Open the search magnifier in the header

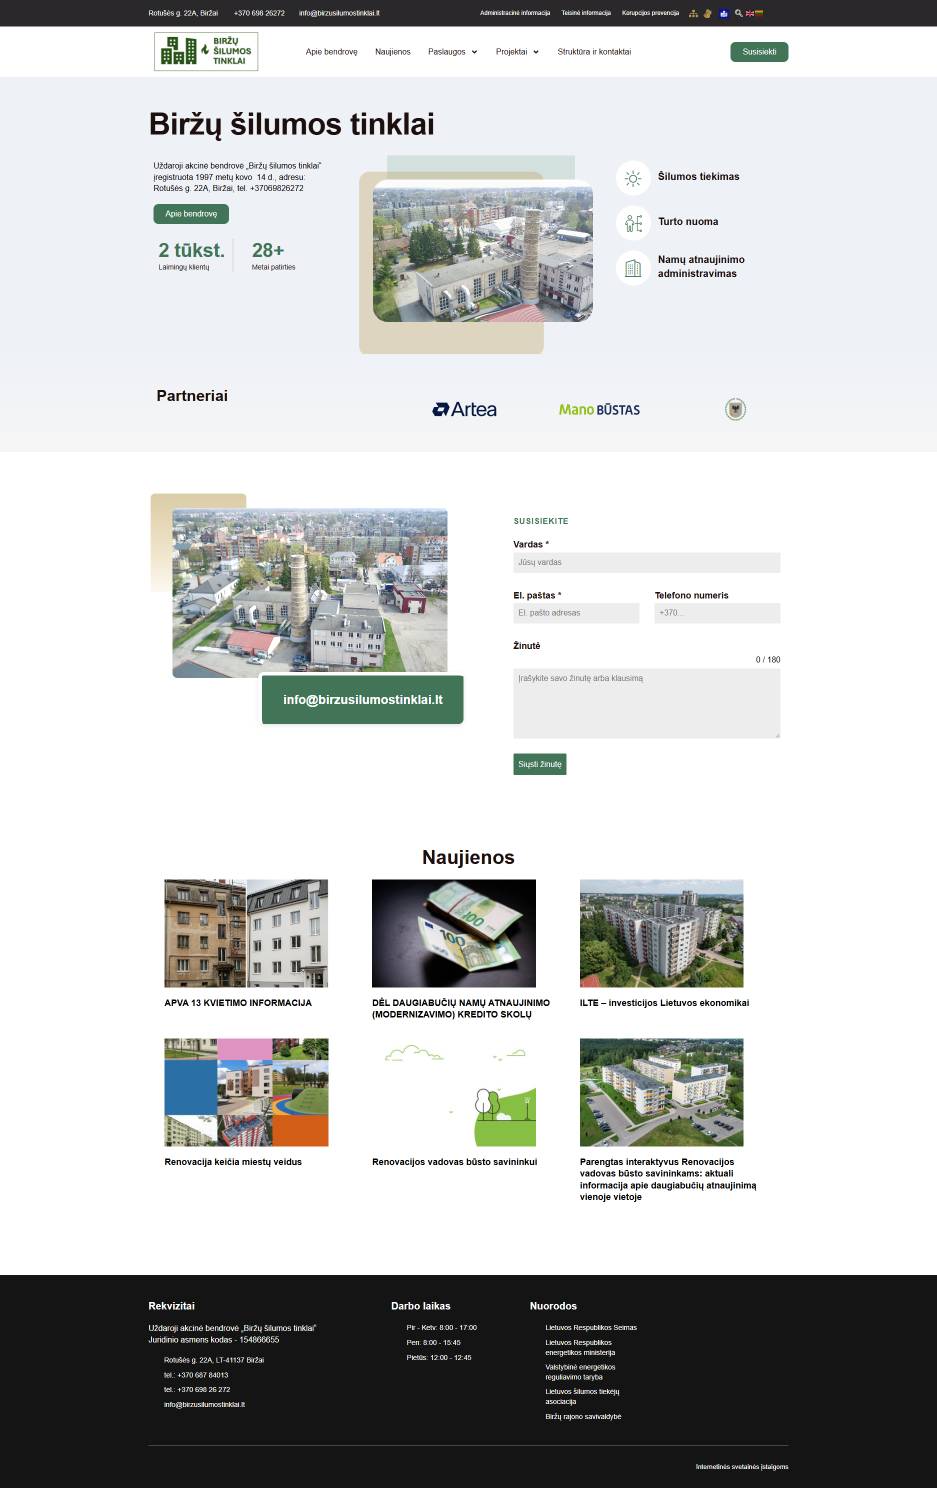(x=738, y=13)
